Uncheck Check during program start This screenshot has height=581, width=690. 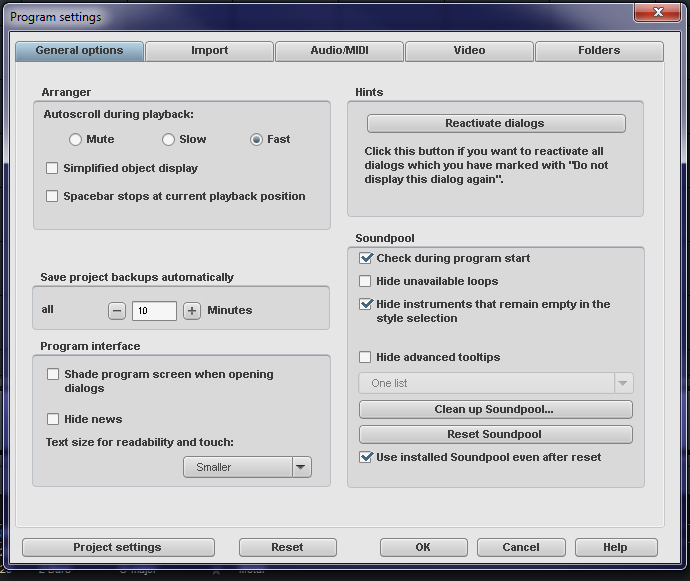click(x=365, y=258)
